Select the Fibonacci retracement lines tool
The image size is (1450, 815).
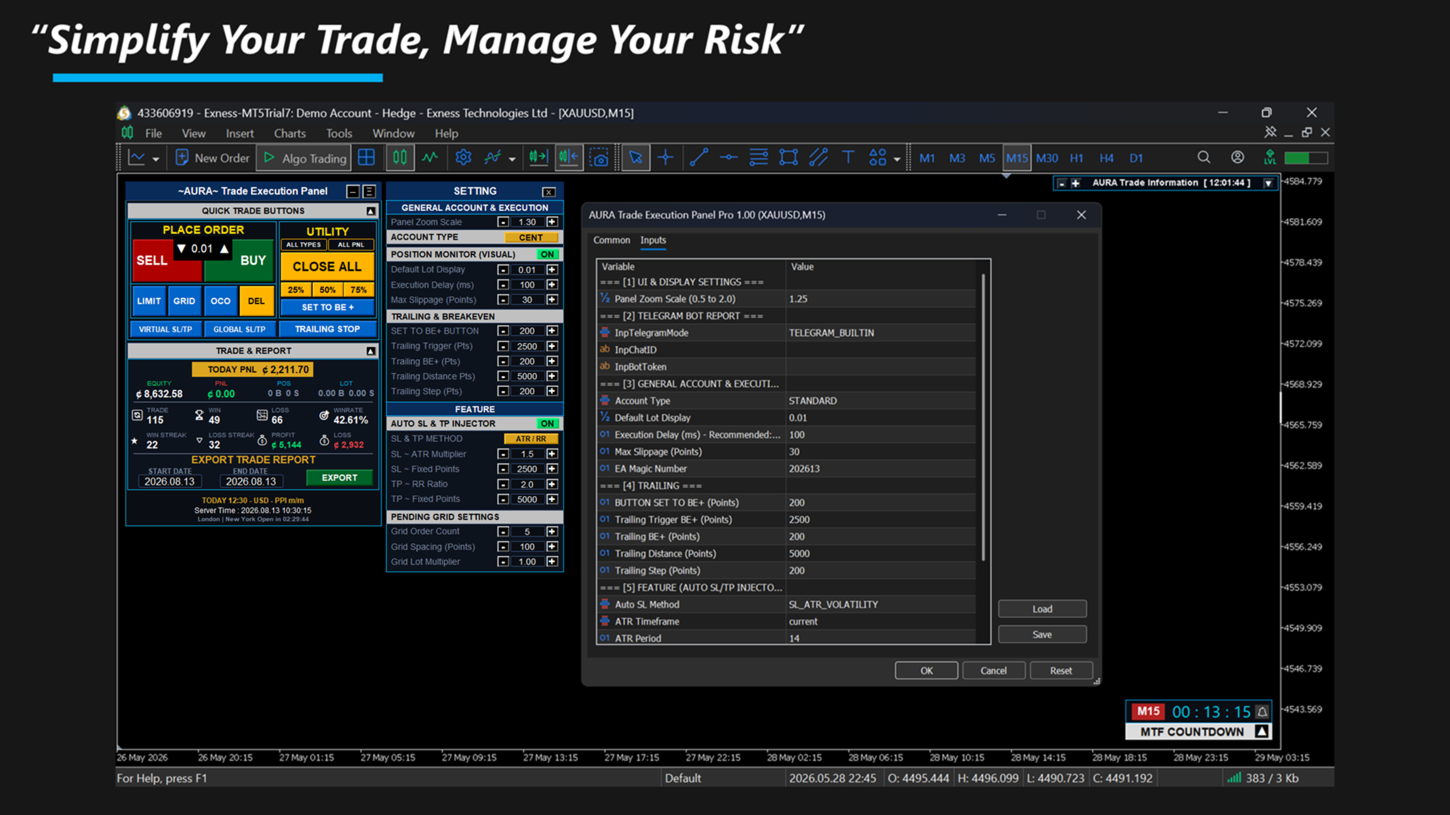click(759, 158)
